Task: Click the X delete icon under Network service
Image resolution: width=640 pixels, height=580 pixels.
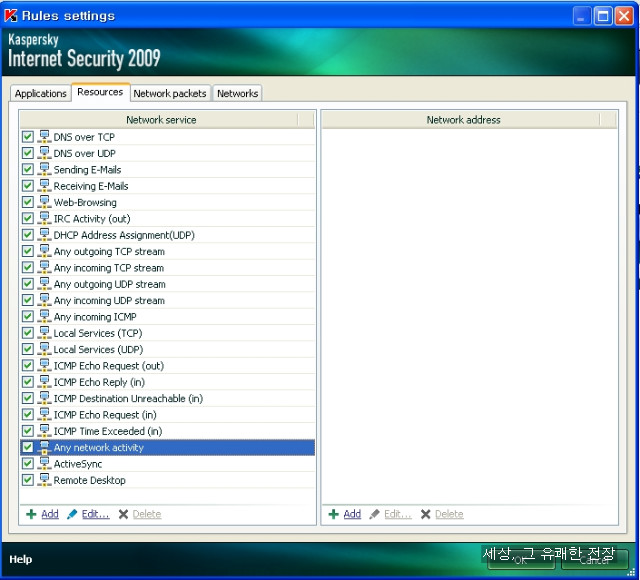Action: pyautogui.click(x=123, y=514)
